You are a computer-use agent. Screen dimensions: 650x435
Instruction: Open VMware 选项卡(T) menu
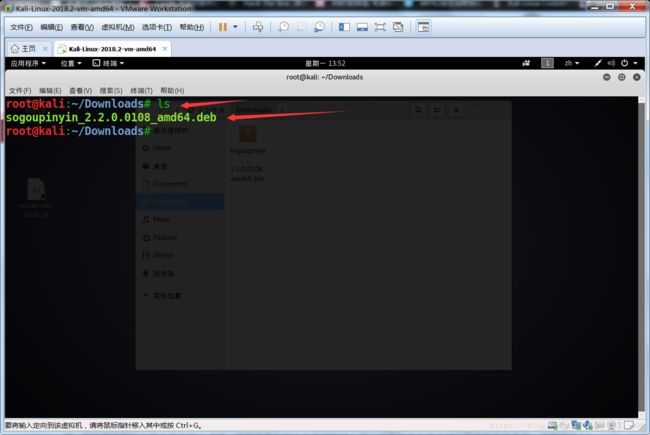157,27
